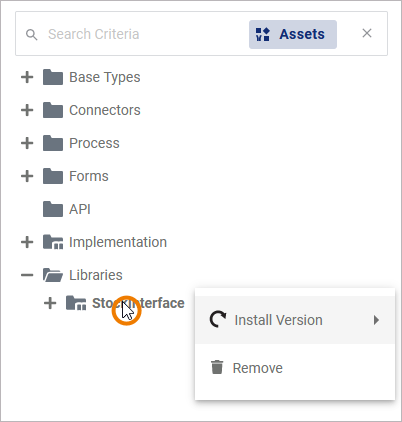Expand the Connectors folder
The image size is (402, 422).
click(27, 110)
